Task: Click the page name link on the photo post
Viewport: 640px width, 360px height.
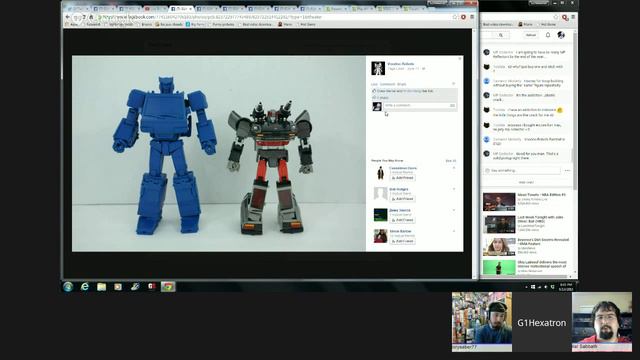Action: pos(400,64)
